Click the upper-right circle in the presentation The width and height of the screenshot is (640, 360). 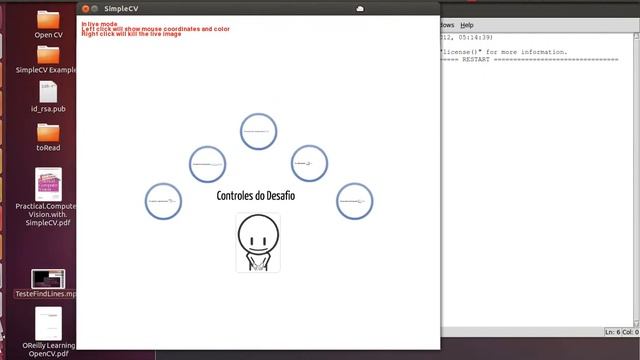click(309, 163)
